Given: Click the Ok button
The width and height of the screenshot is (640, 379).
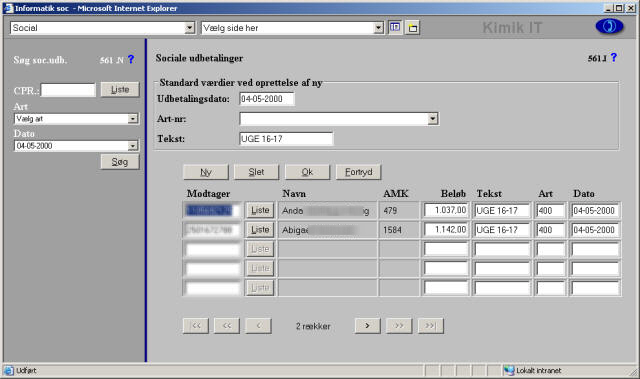Looking at the screenshot, I should [307, 172].
